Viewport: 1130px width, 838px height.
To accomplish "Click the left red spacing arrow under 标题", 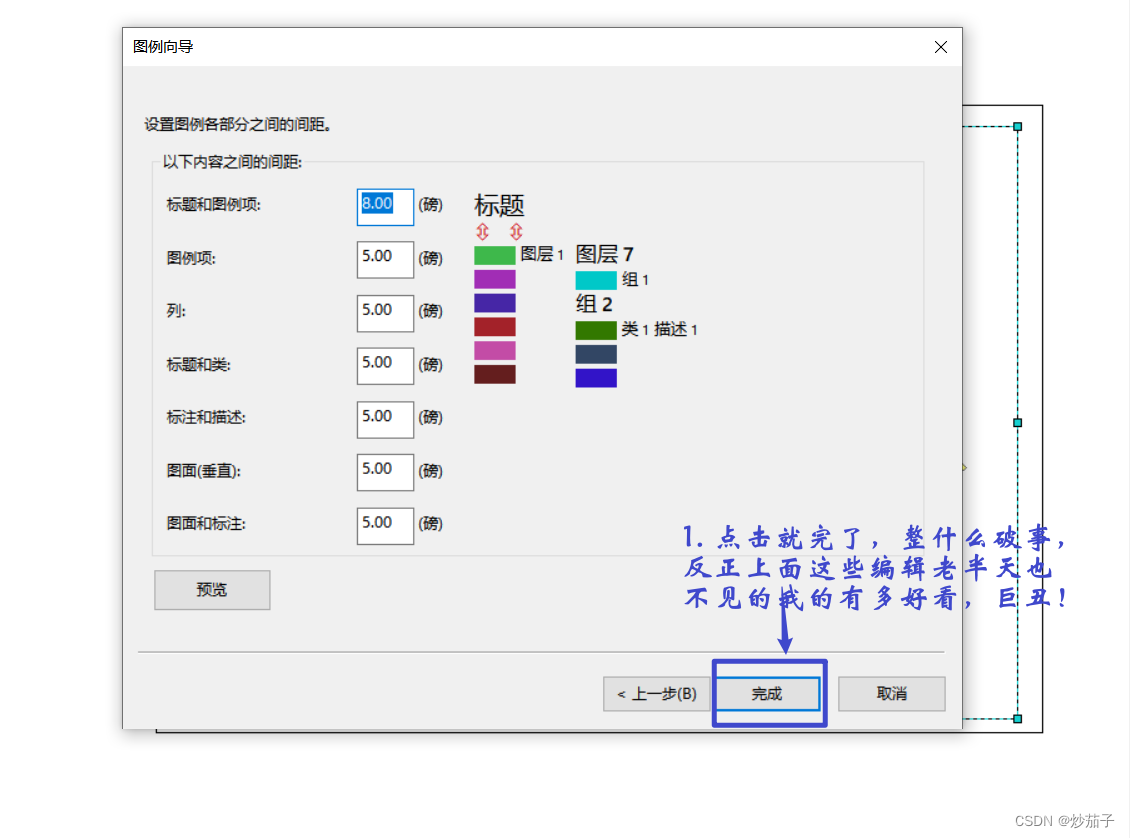I will coord(482,231).
